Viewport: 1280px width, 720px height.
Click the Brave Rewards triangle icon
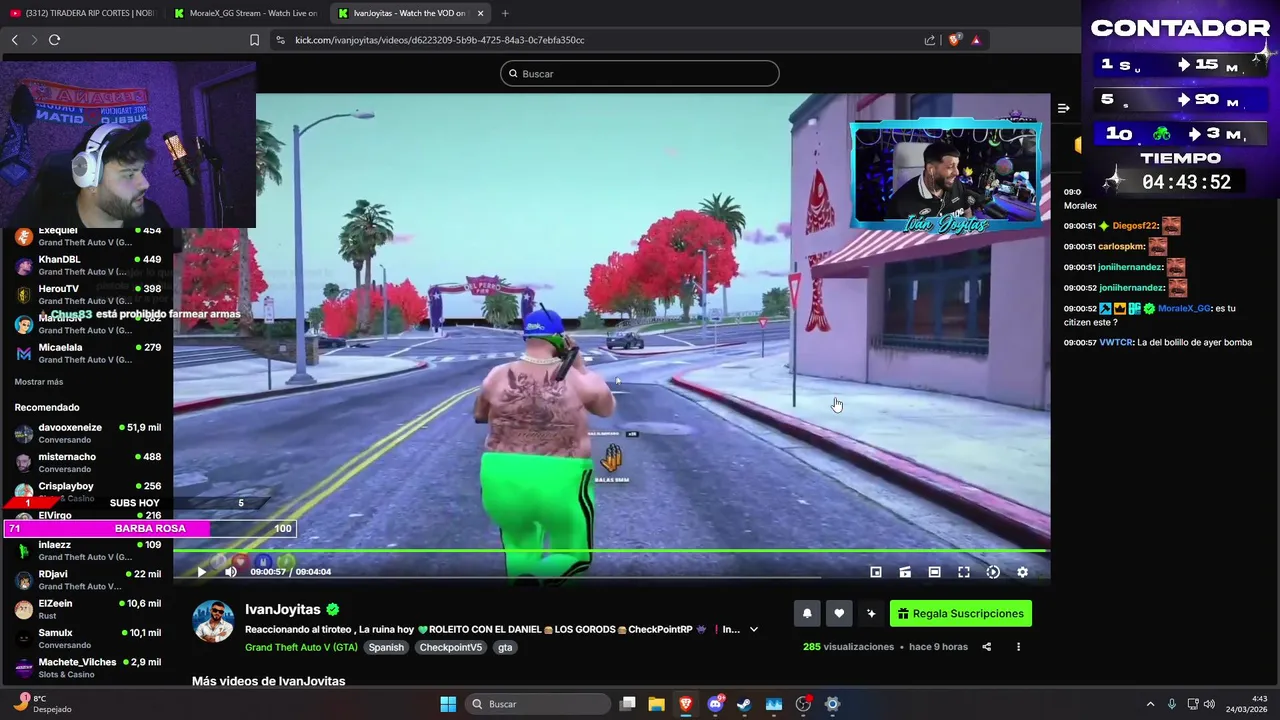[976, 40]
